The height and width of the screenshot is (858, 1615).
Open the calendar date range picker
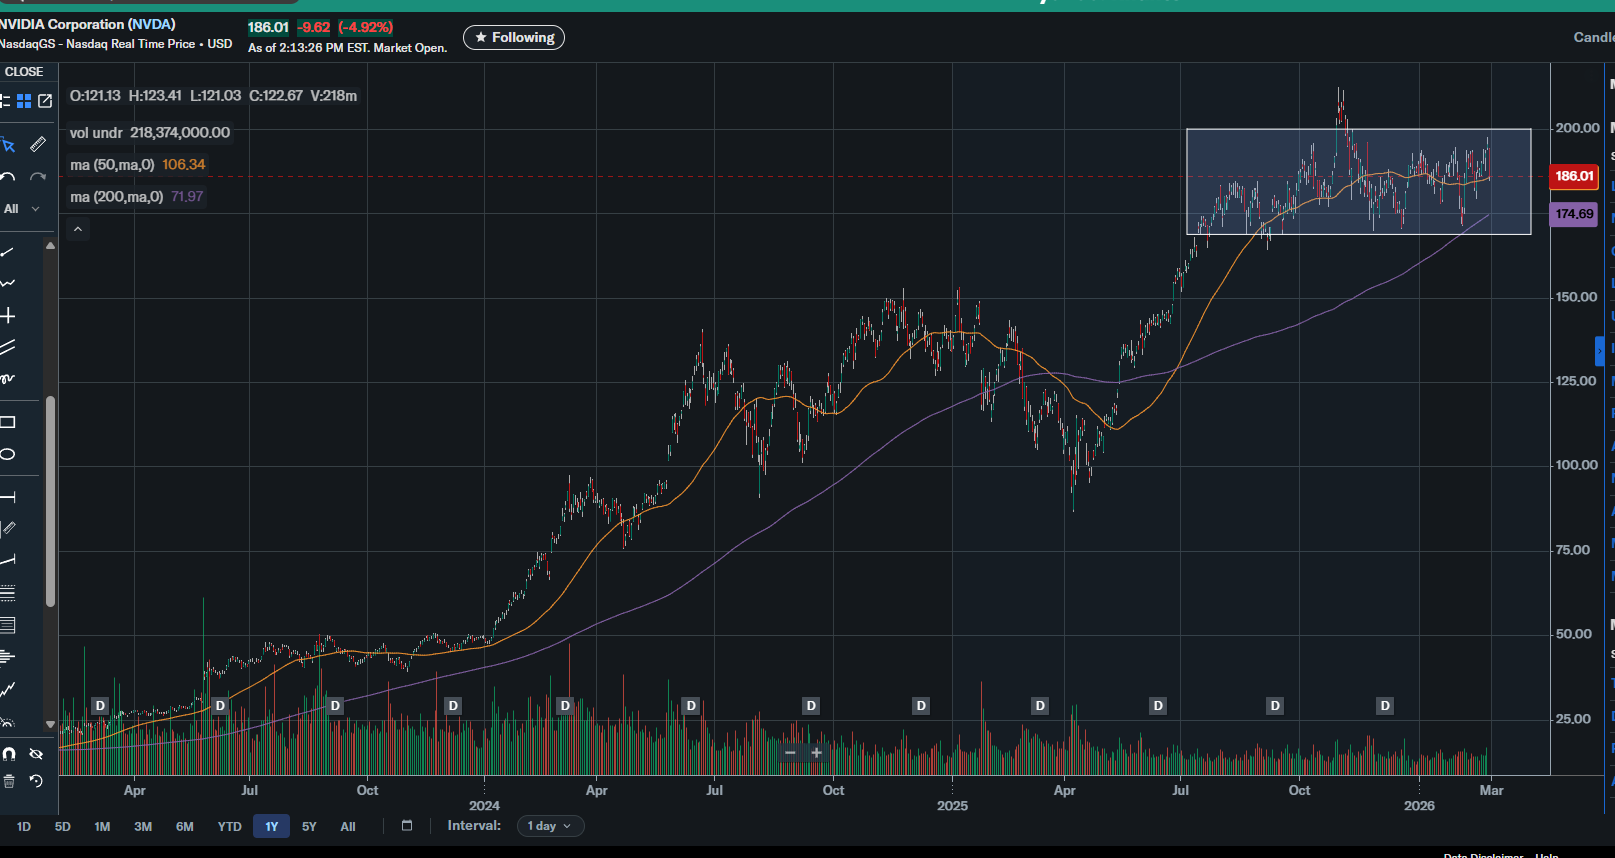pos(407,826)
